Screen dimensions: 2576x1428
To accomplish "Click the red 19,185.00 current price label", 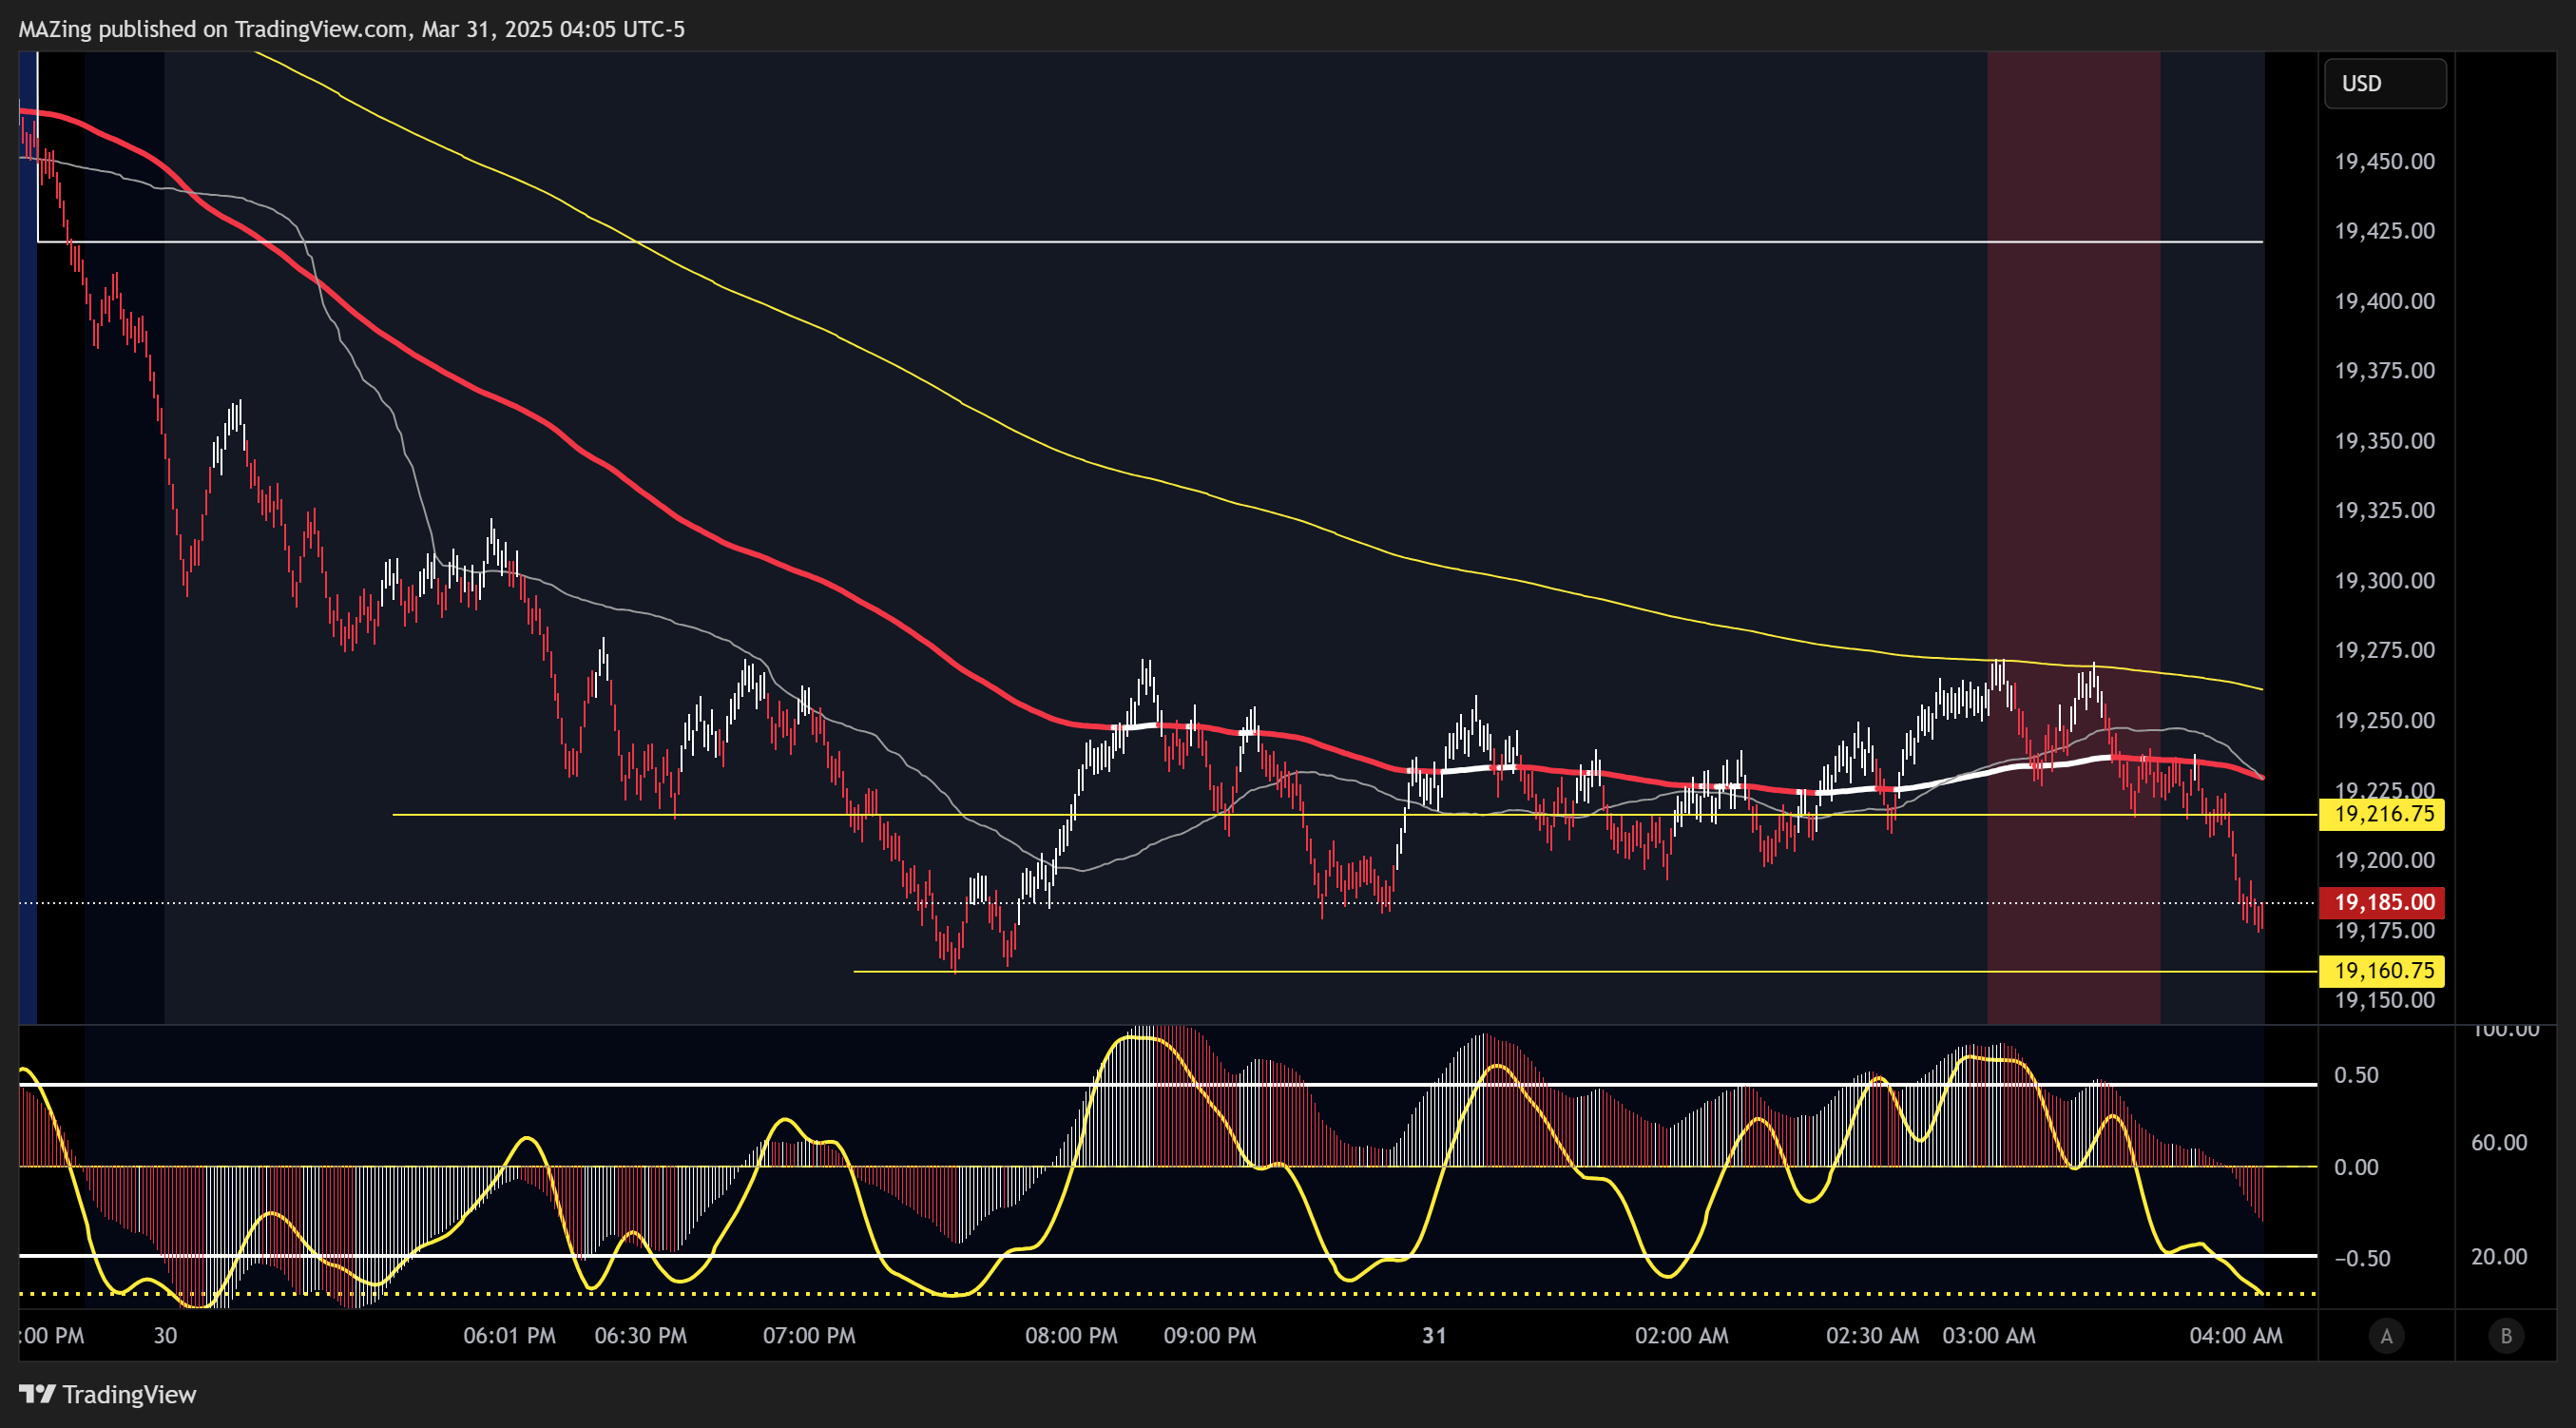I will pyautogui.click(x=2381, y=902).
